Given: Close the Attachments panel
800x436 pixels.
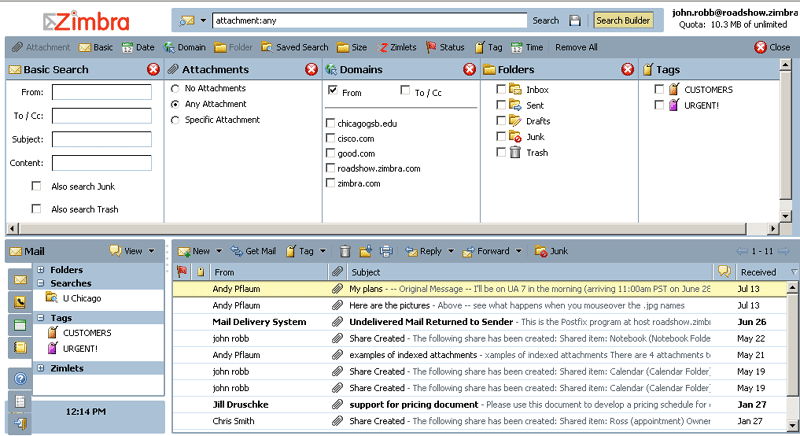Looking at the screenshot, I should 311,69.
